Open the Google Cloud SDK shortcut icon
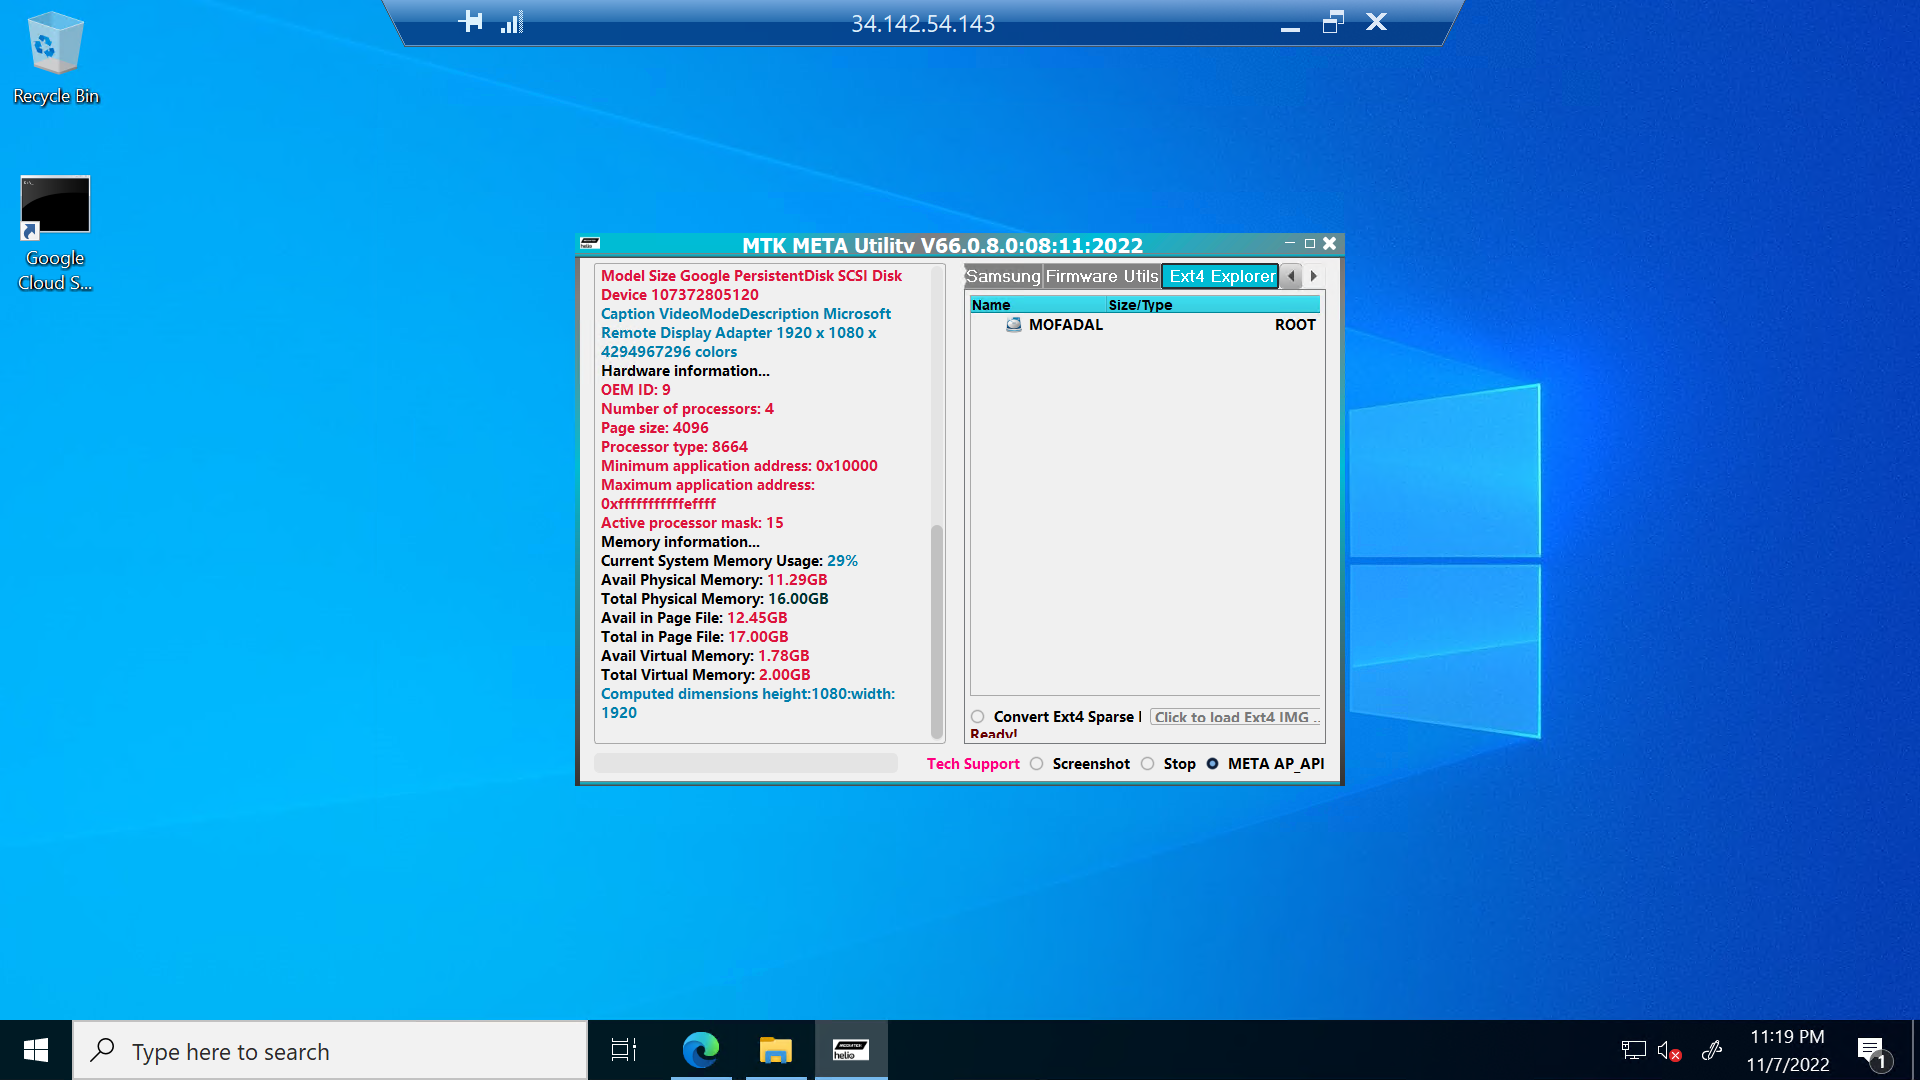 [x=55, y=234]
